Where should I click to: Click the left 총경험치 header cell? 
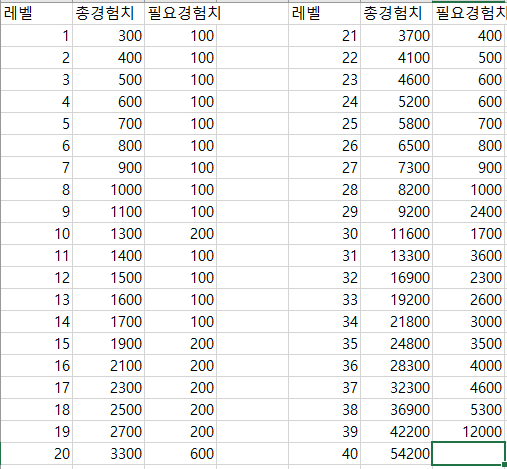point(108,14)
